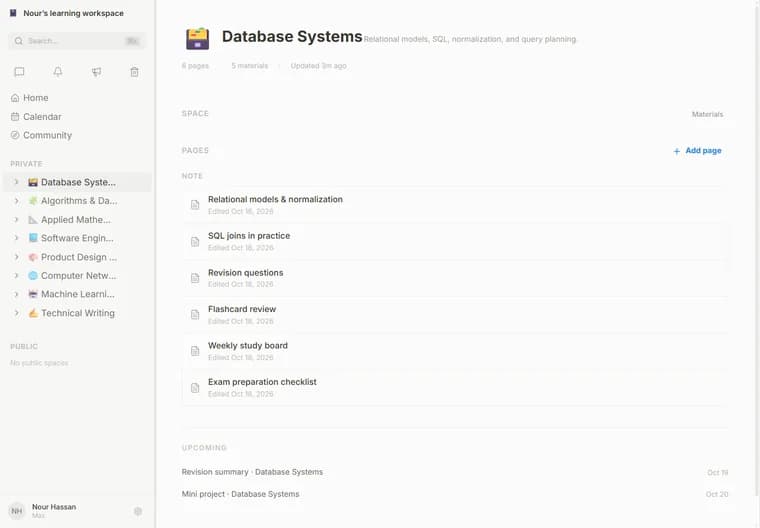760x528 pixels.
Task: Click the Add page button
Action: click(697, 151)
